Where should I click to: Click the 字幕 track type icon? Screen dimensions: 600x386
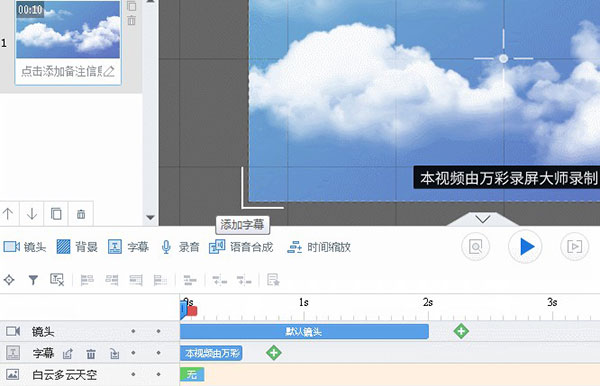(x=13, y=353)
